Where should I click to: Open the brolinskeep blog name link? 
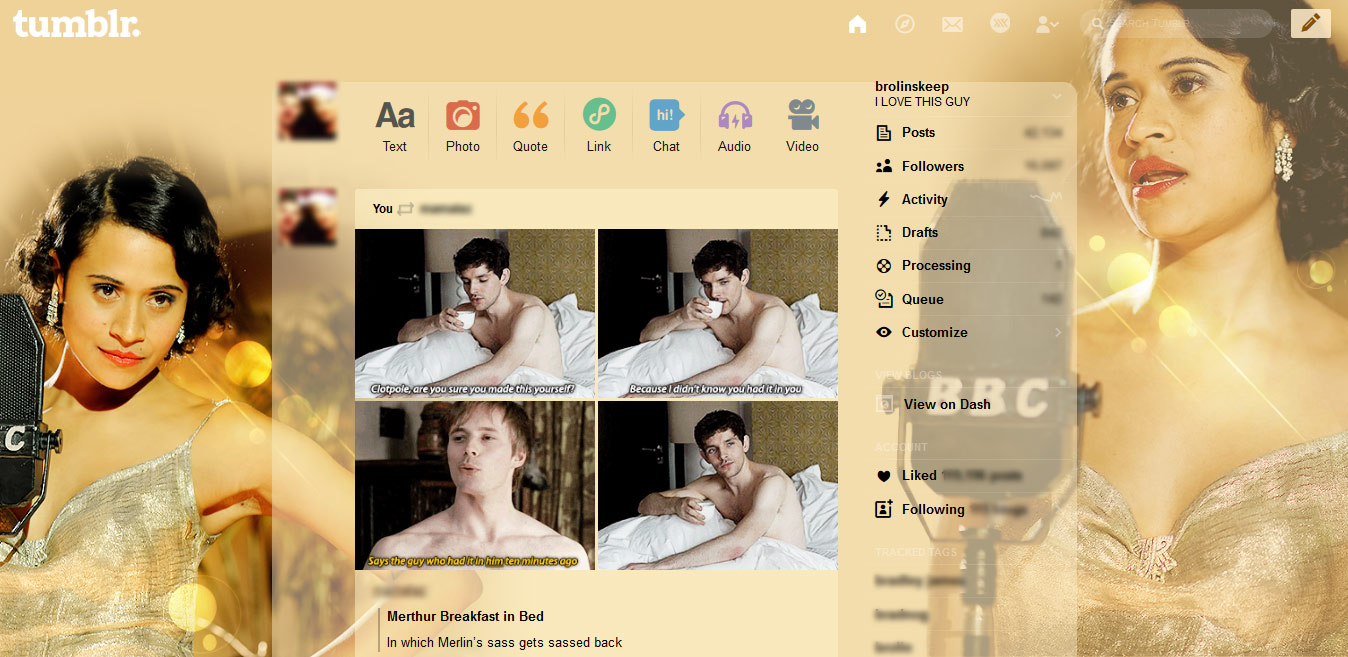pos(912,87)
